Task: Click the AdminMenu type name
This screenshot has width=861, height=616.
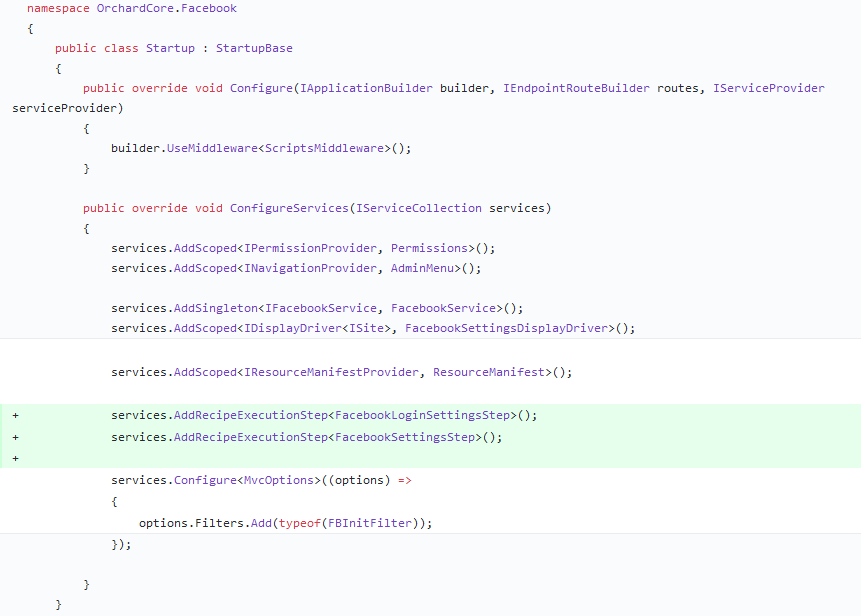Action: tap(422, 268)
